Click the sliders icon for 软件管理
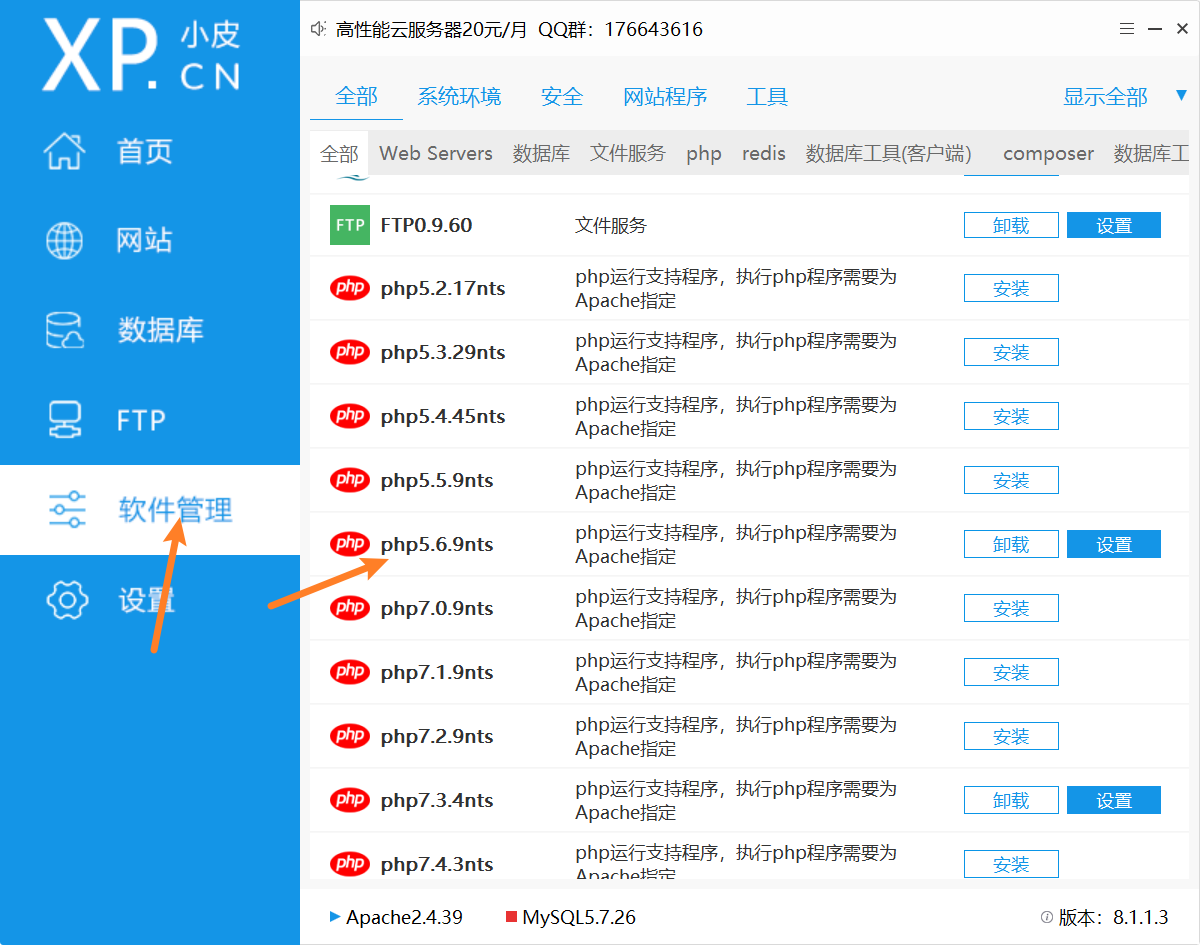This screenshot has width=1200, height=945. pyautogui.click(x=66, y=510)
